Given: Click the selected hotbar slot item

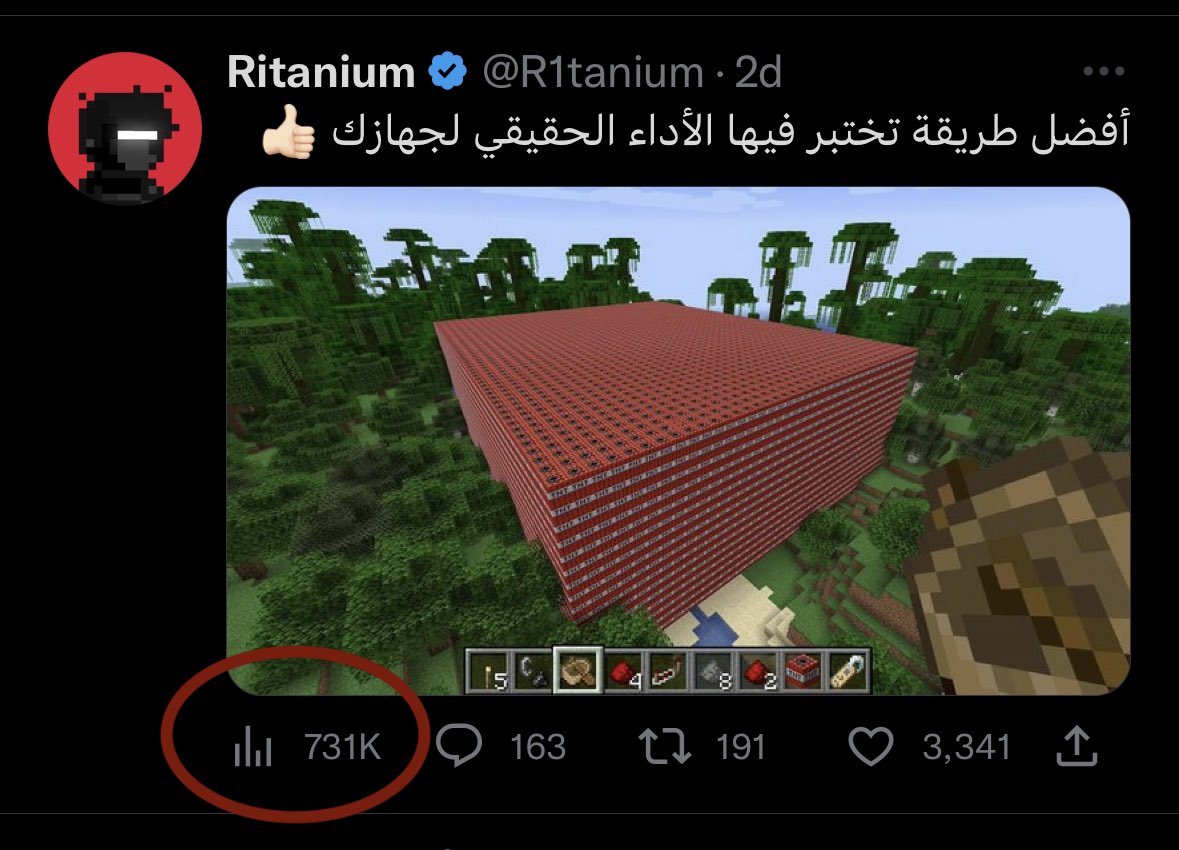Looking at the screenshot, I should (577, 670).
